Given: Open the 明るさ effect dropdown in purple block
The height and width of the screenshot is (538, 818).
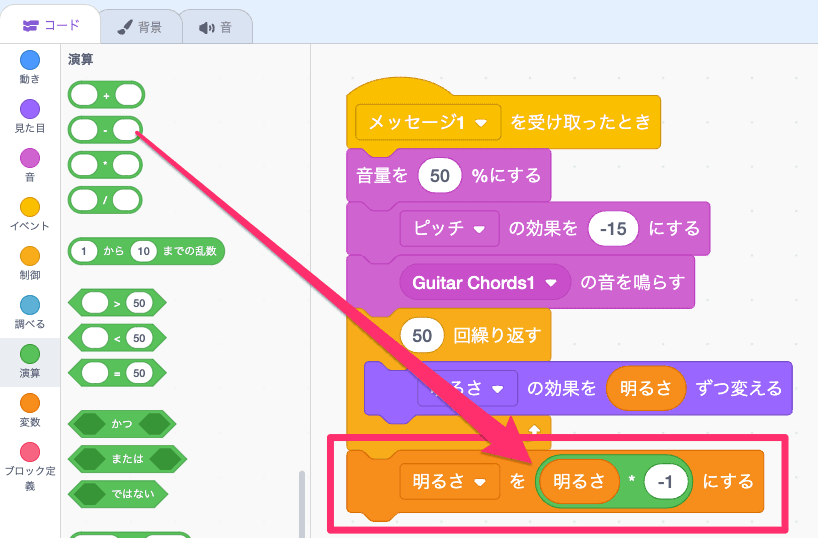Looking at the screenshot, I should point(467,388).
